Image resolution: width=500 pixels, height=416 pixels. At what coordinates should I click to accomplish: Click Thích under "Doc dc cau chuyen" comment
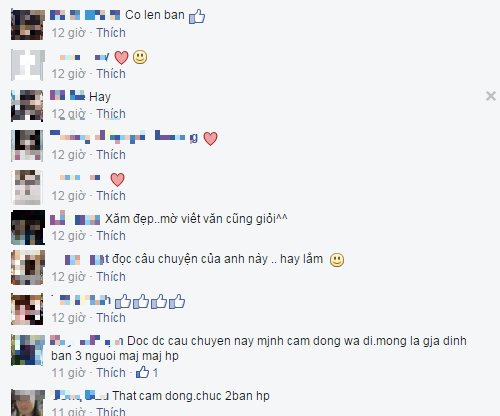[x=111, y=373]
